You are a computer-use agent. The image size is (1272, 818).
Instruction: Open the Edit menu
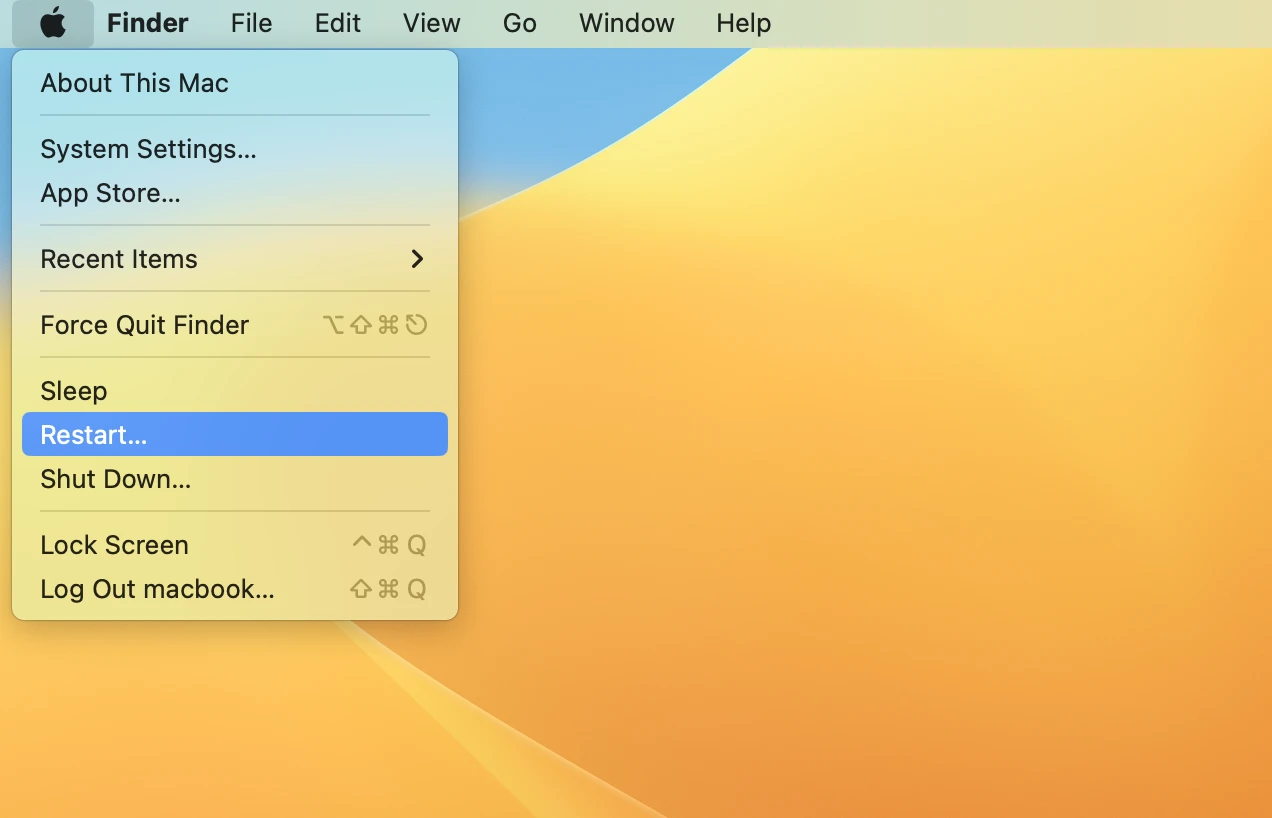336,23
